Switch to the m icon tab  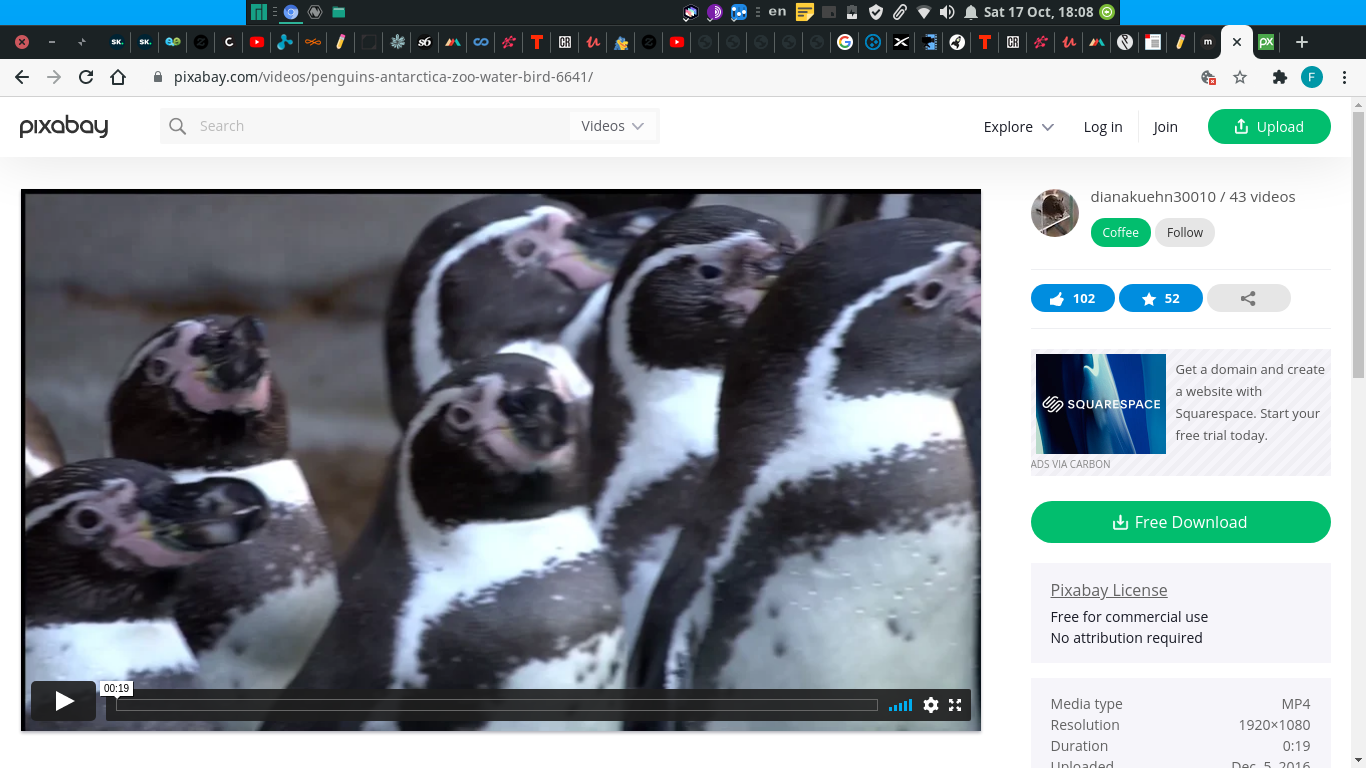[x=1208, y=42]
